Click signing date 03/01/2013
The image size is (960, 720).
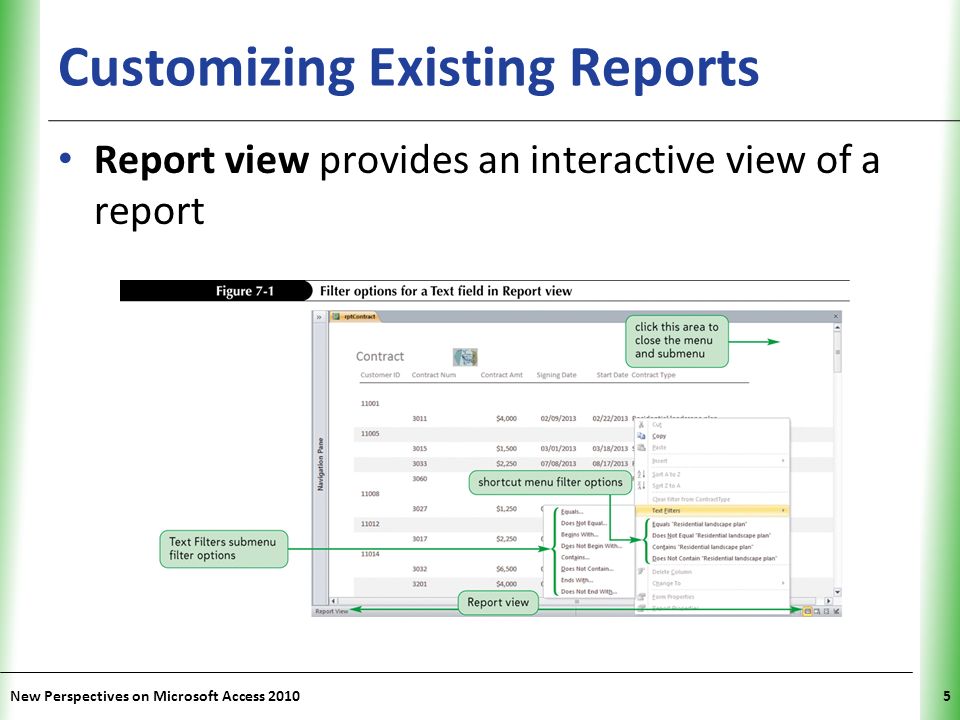click(x=558, y=449)
